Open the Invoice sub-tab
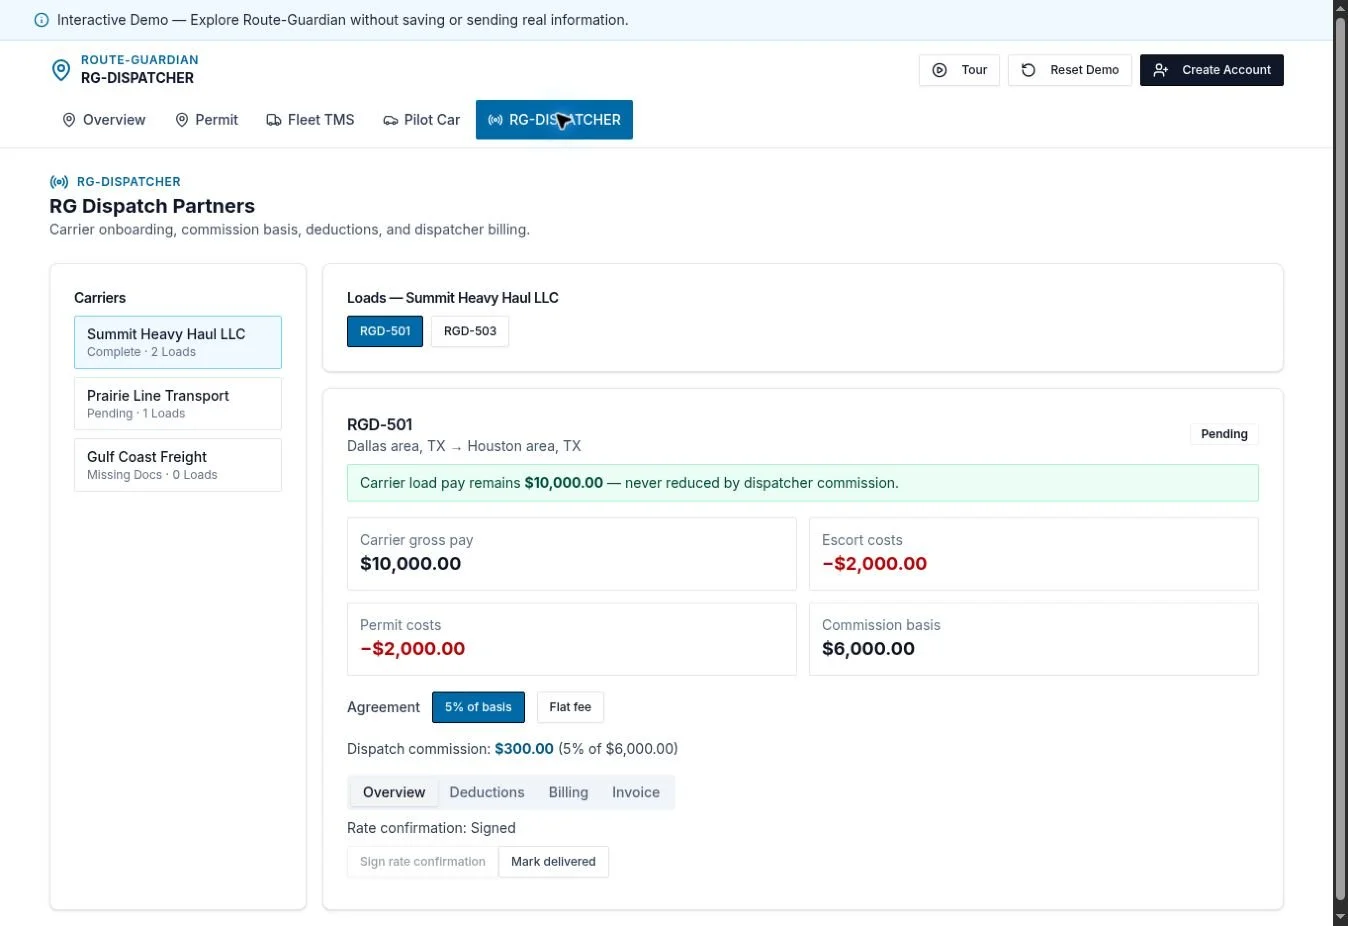The width and height of the screenshot is (1348, 926). (x=636, y=792)
